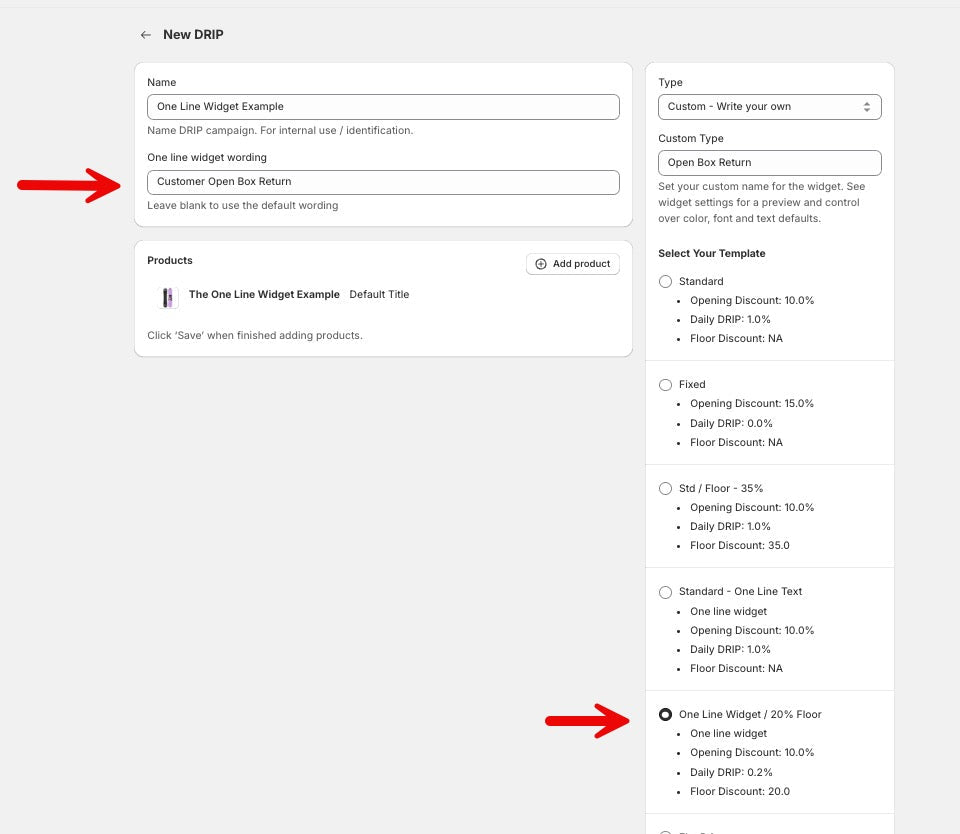Click the New DRIP page heading
The height and width of the screenshot is (834, 960).
point(193,35)
